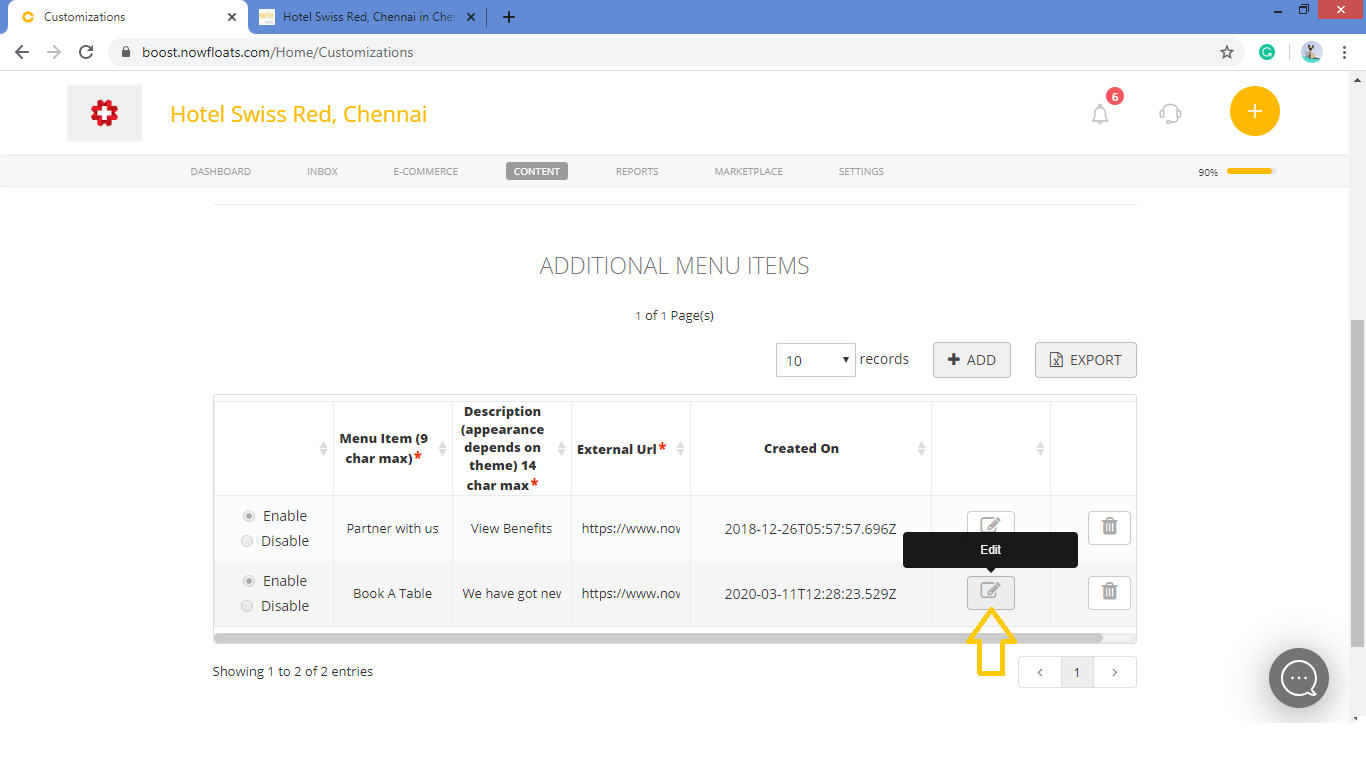Viewport: 1366px width, 768px height.
Task: Open the E-Commerce menu
Action: pyautogui.click(x=426, y=171)
